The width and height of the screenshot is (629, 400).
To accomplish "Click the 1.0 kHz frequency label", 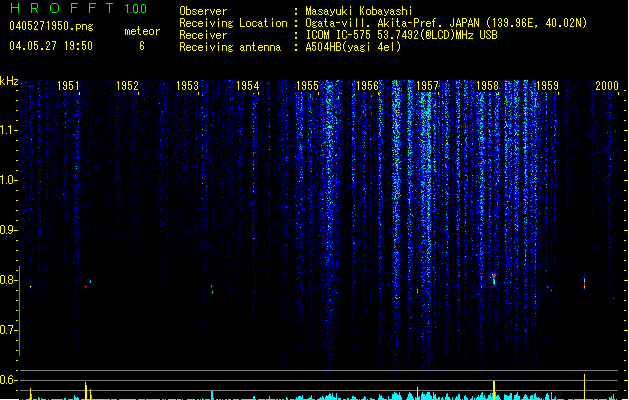I will click(x=8, y=180).
